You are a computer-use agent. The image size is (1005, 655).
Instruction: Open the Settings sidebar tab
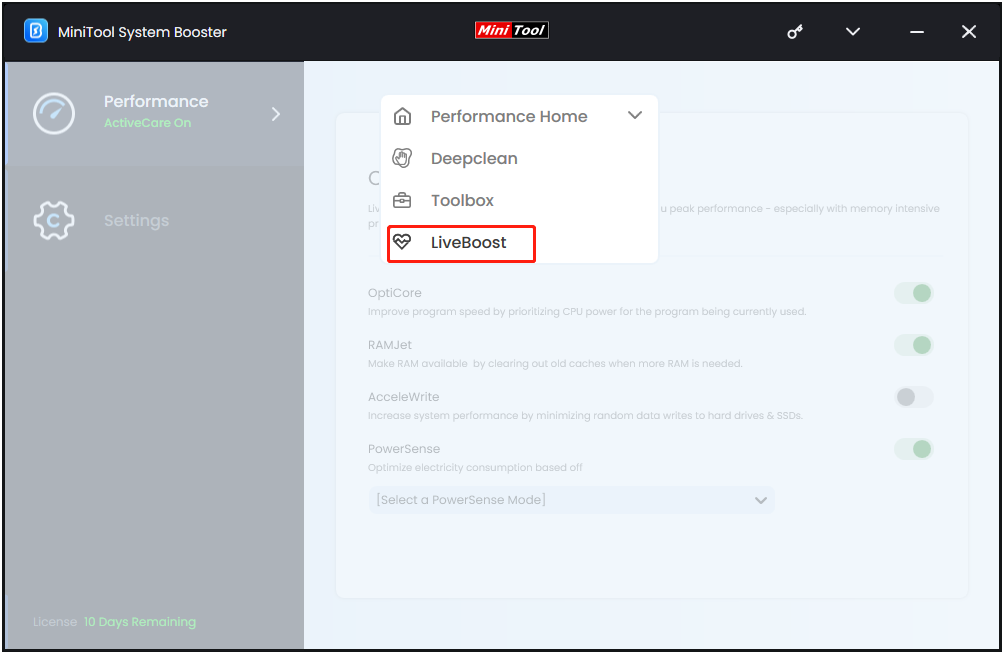154,220
